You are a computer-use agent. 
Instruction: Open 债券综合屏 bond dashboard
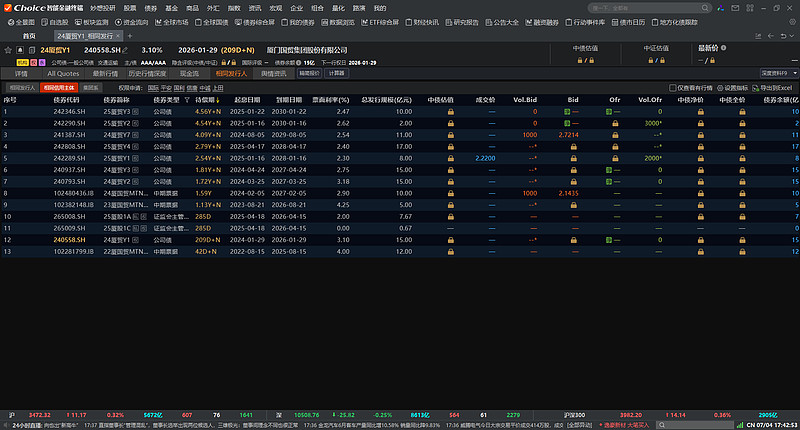[x=255, y=22]
